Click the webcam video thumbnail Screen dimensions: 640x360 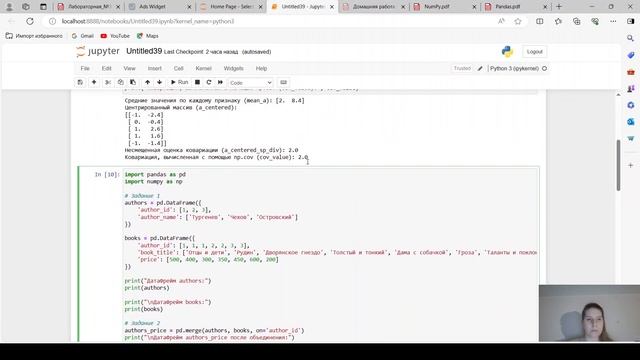589,313
